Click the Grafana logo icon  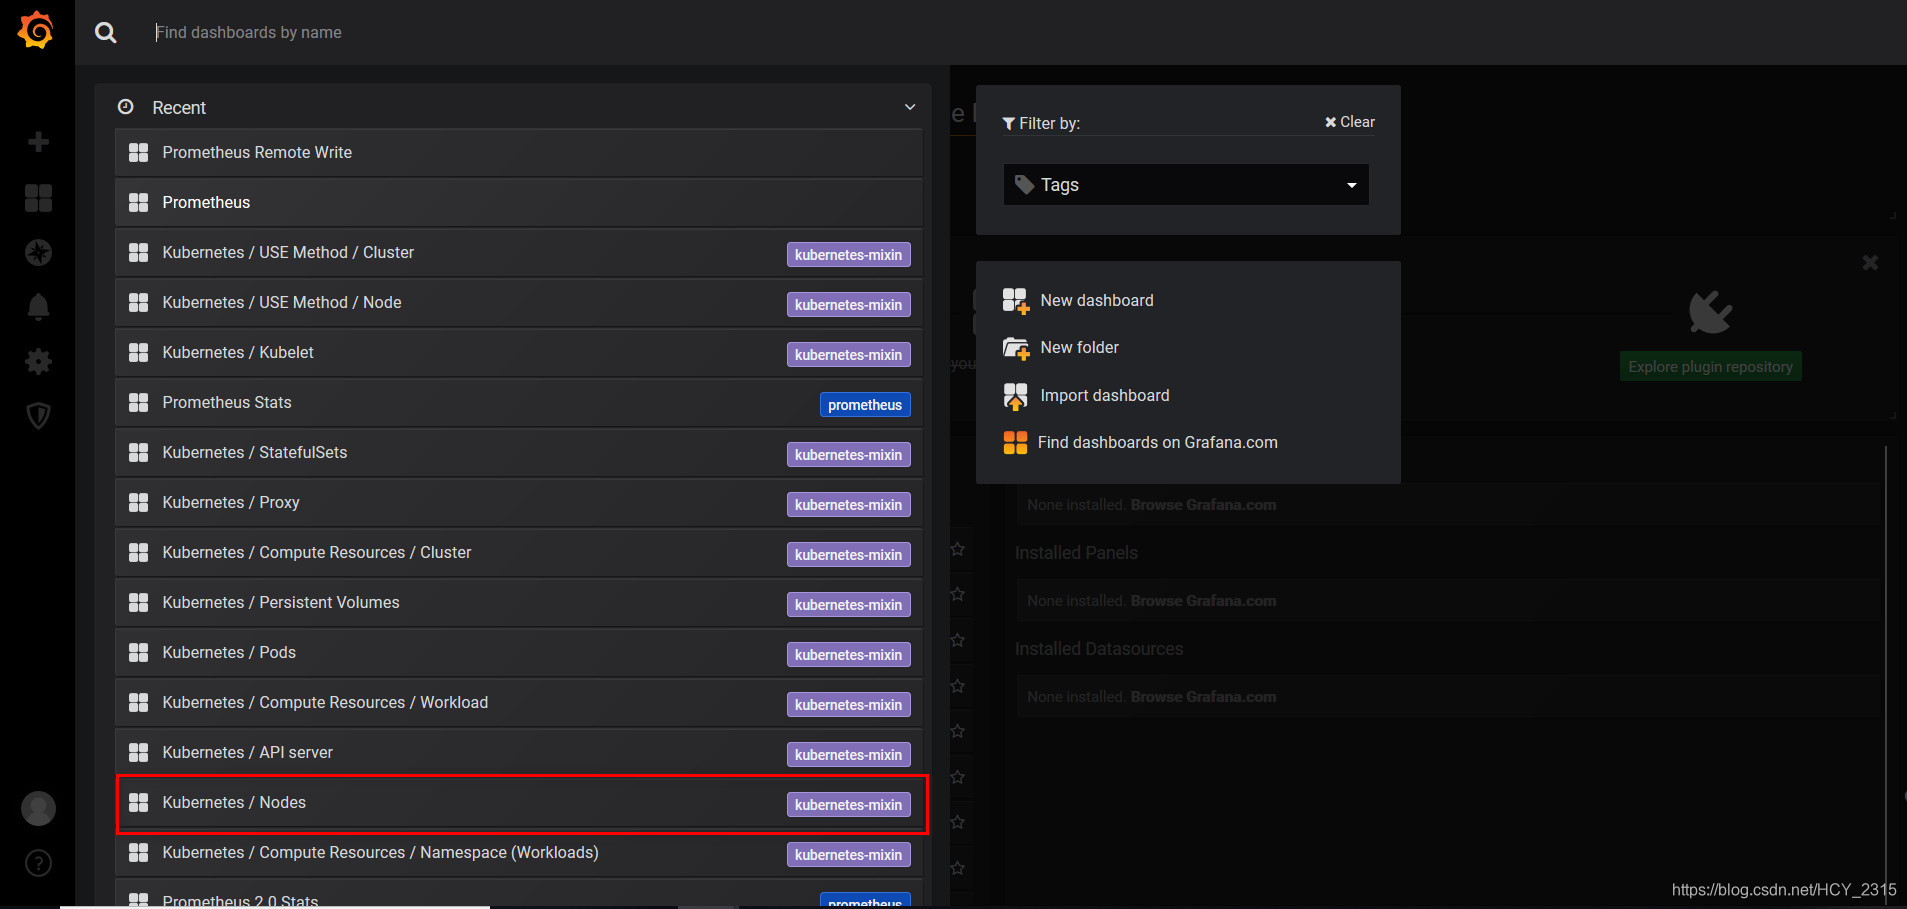click(36, 30)
